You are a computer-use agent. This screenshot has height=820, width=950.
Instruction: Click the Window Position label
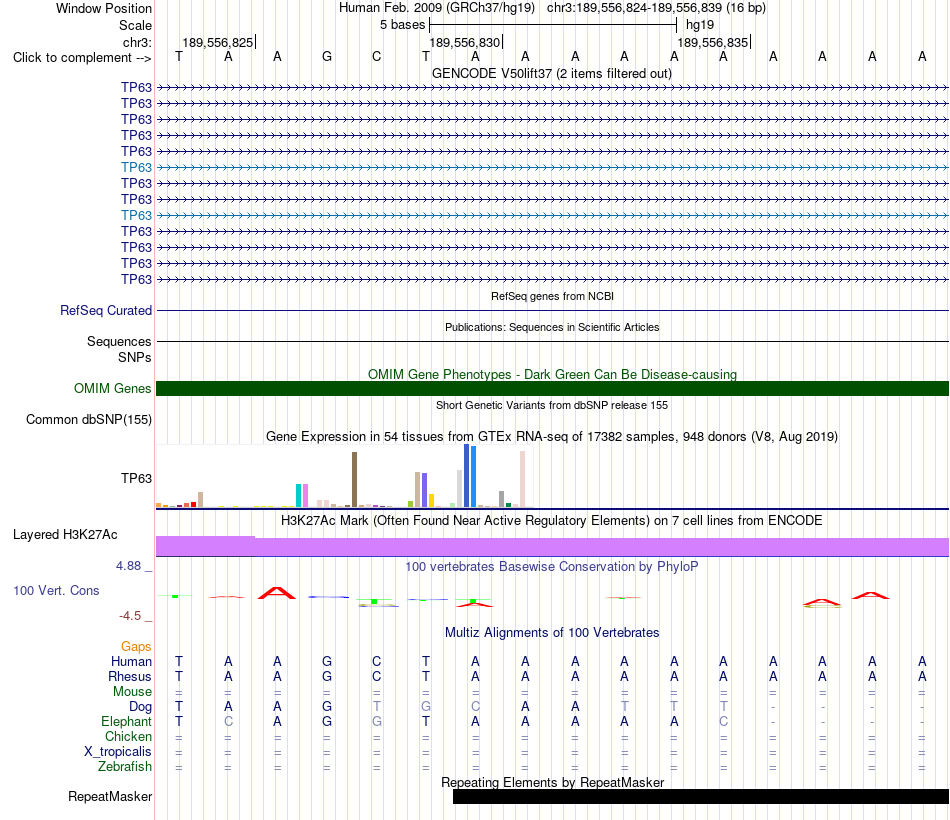tap(104, 8)
